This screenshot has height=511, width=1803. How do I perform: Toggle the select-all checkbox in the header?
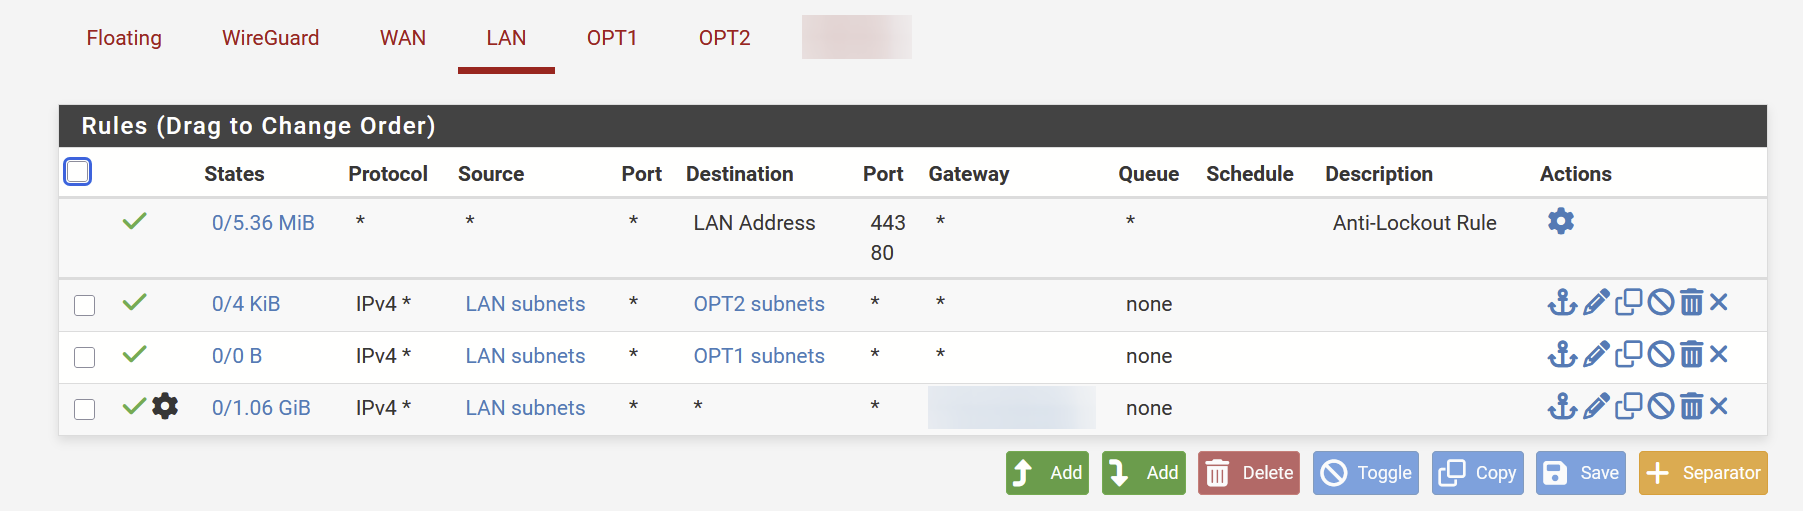point(78,172)
